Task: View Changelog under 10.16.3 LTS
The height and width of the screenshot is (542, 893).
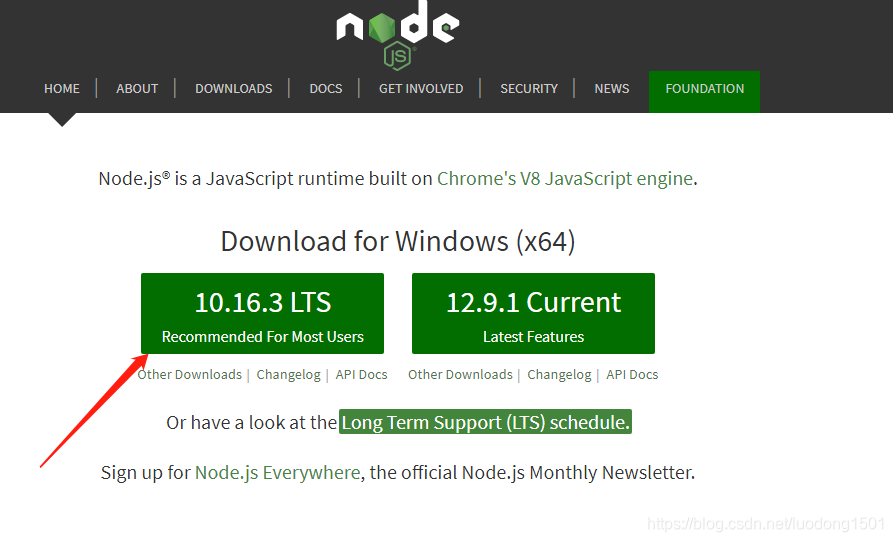Action: tap(288, 375)
